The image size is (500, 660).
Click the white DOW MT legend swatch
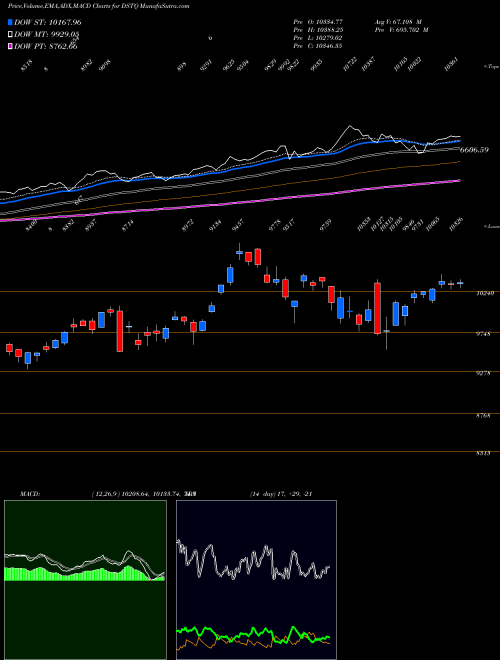[10, 35]
